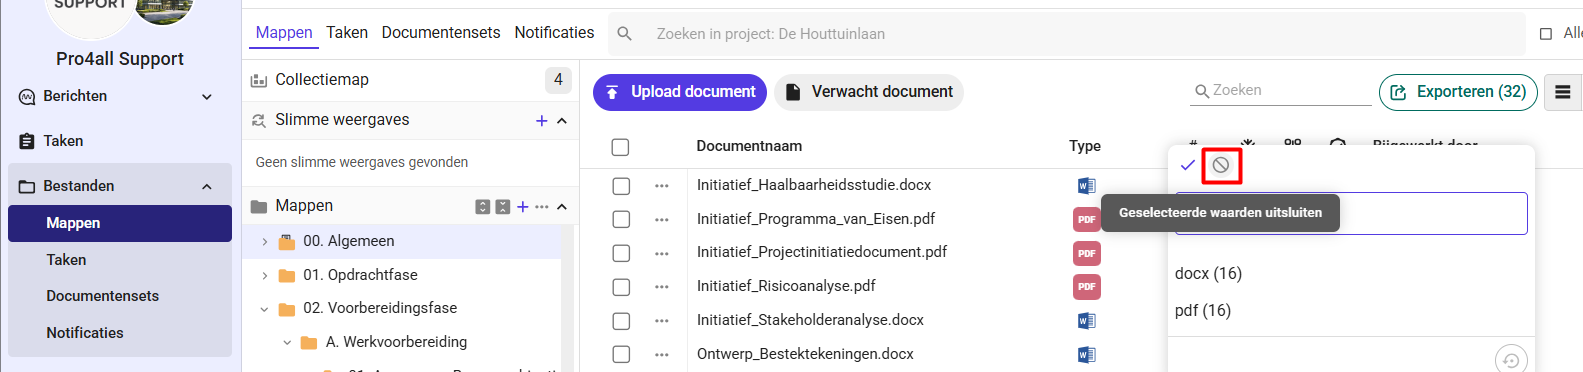Switch to the Documentensets tab
The image size is (1583, 372).
point(441,33)
